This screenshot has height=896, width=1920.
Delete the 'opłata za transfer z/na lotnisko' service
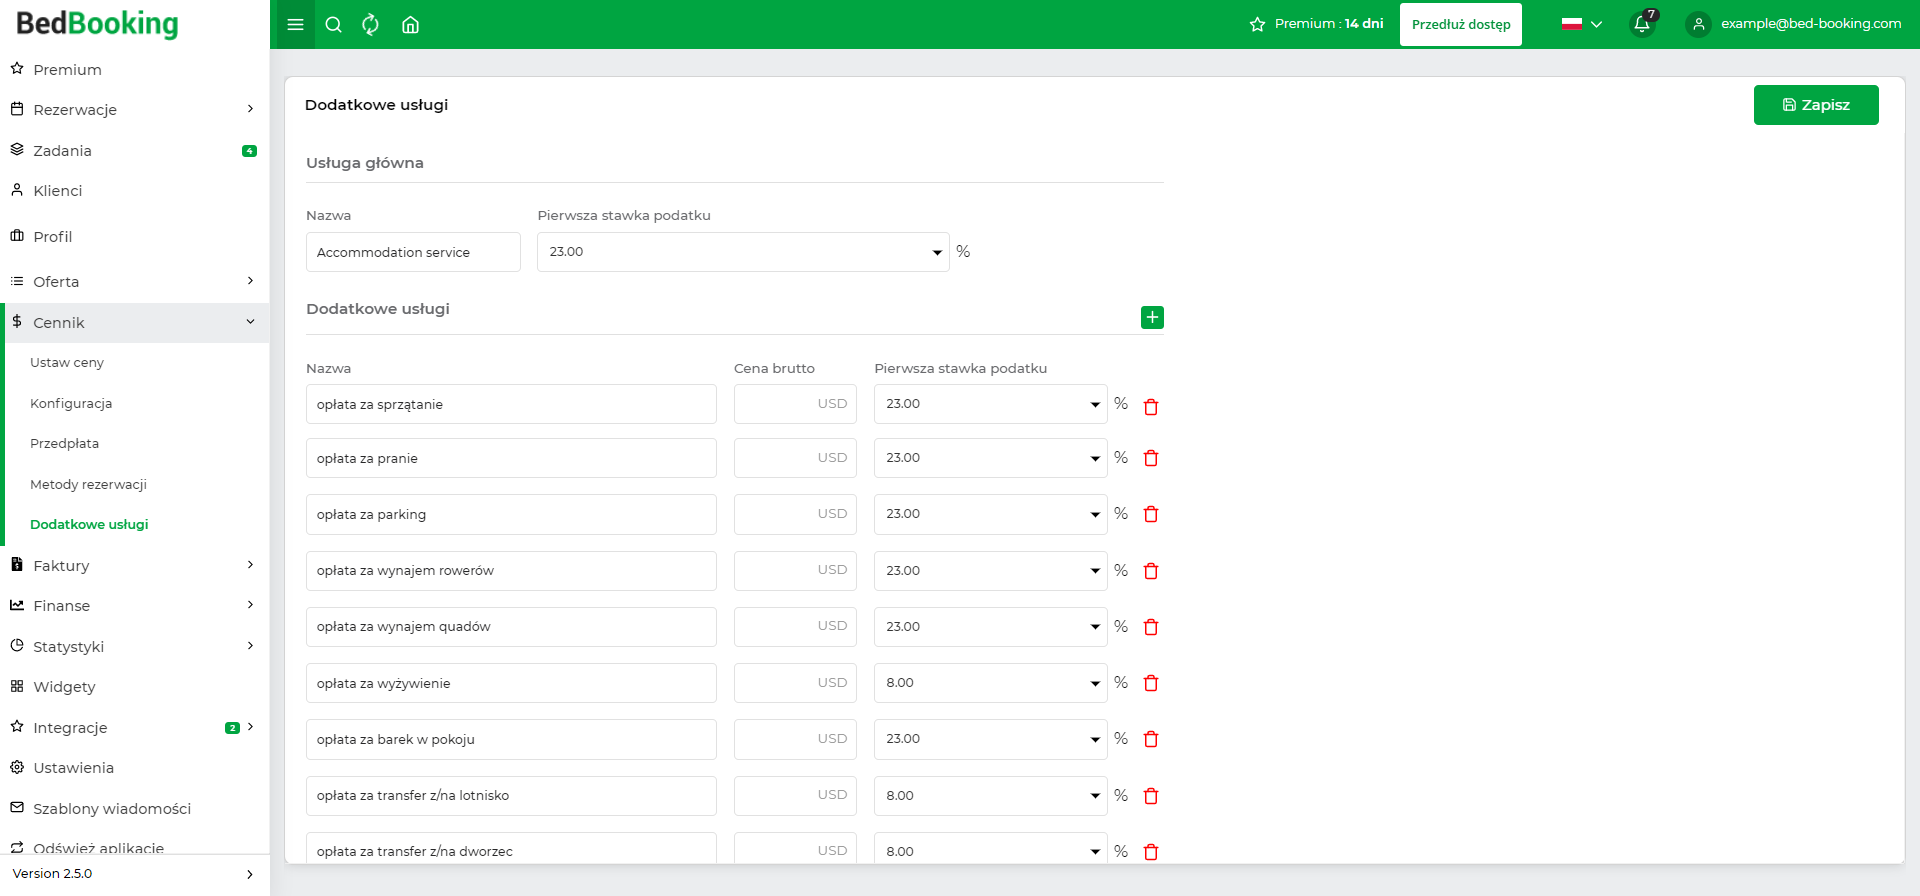(1151, 796)
